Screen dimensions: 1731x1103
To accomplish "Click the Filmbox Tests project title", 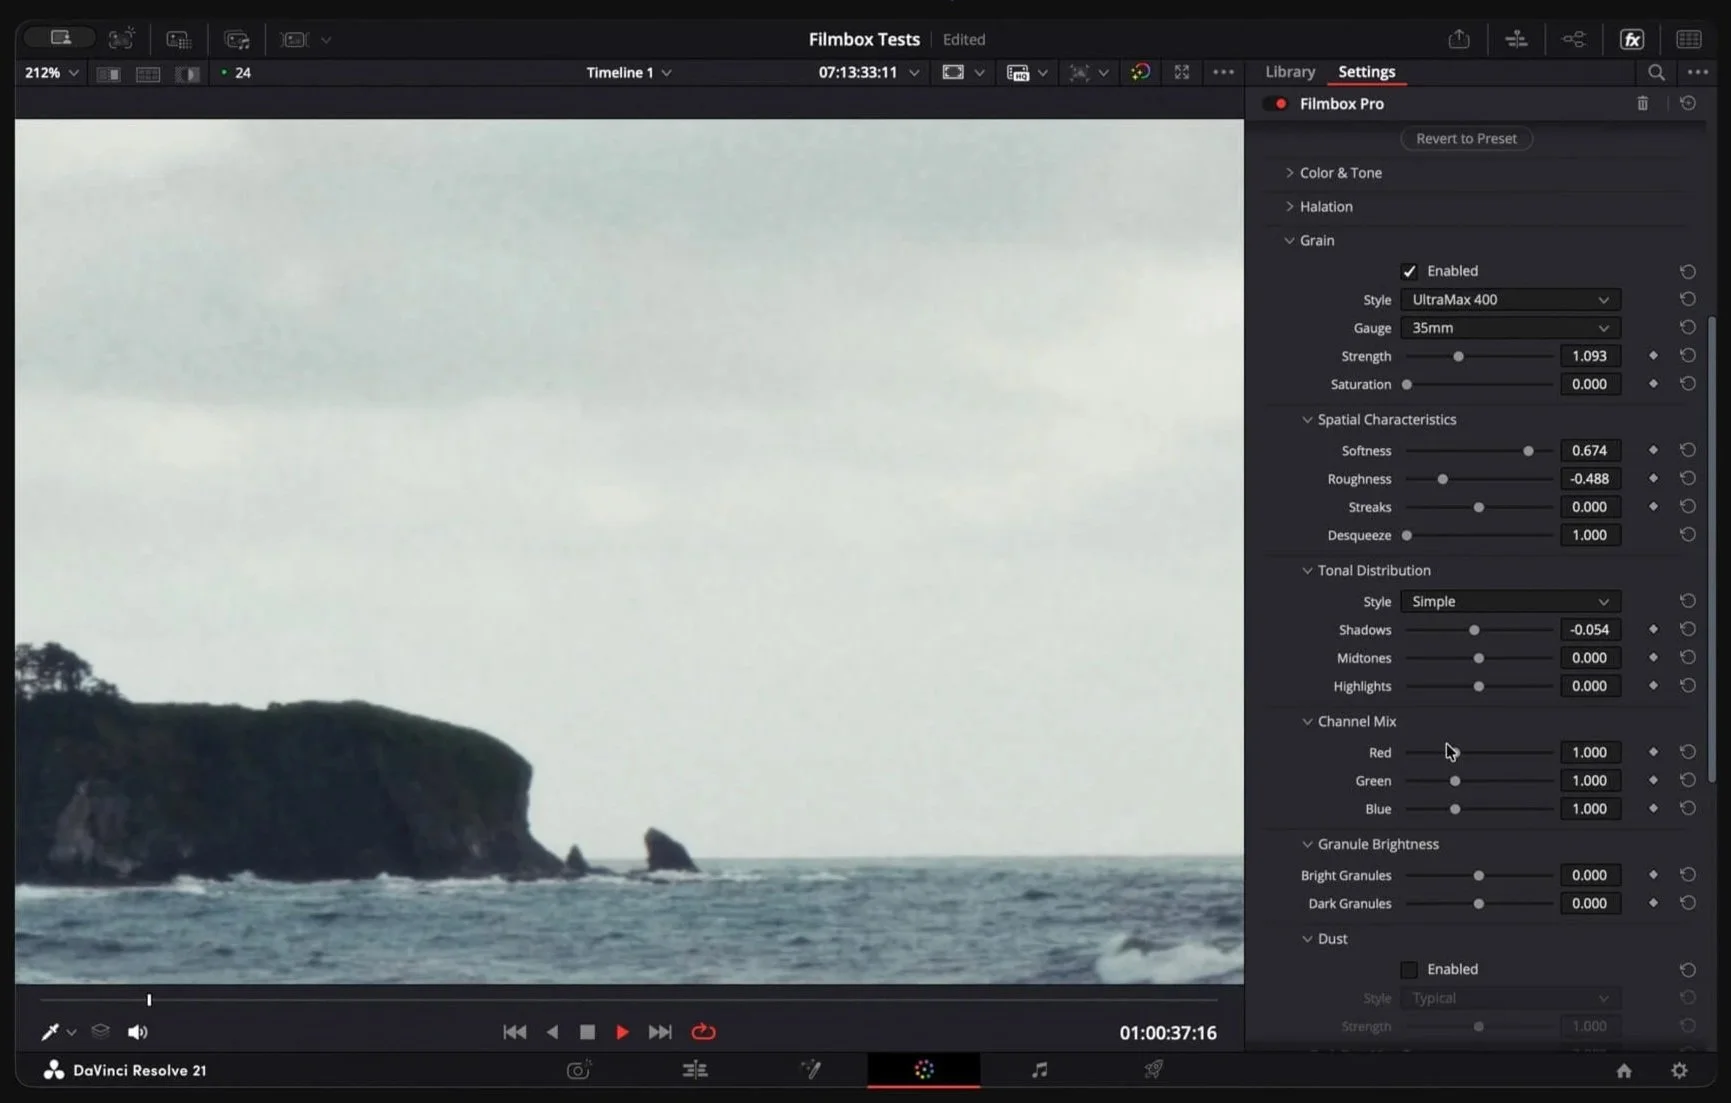I will pos(864,39).
